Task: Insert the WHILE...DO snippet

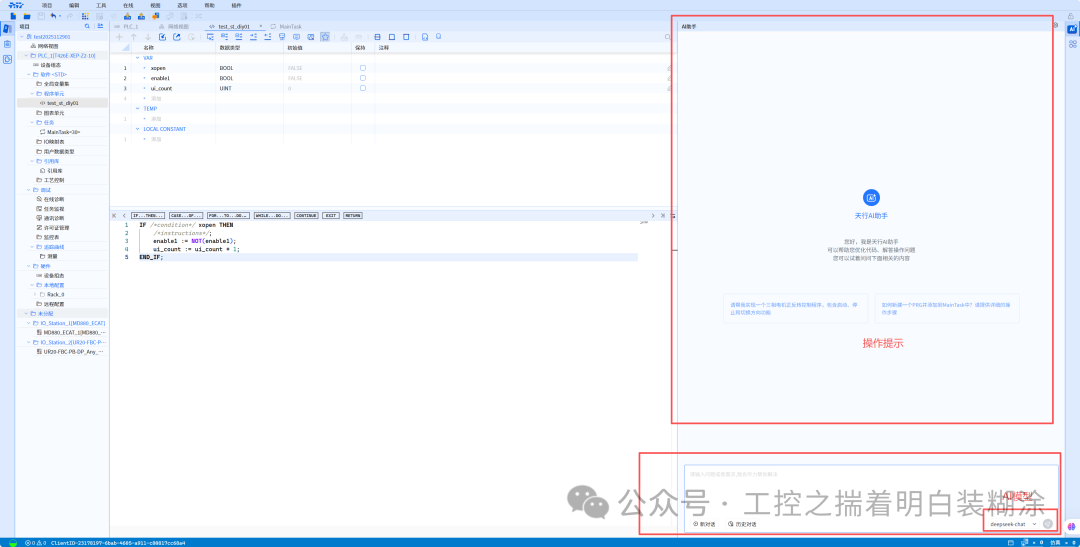Action: click(272, 216)
